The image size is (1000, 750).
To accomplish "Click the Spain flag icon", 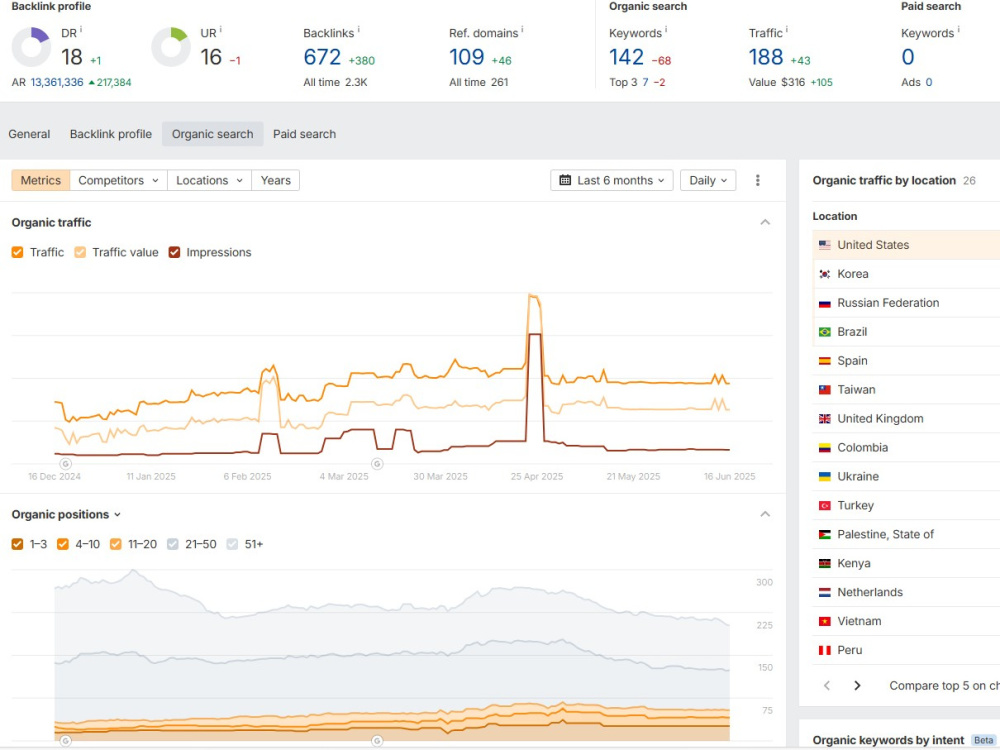I will click(x=825, y=361).
